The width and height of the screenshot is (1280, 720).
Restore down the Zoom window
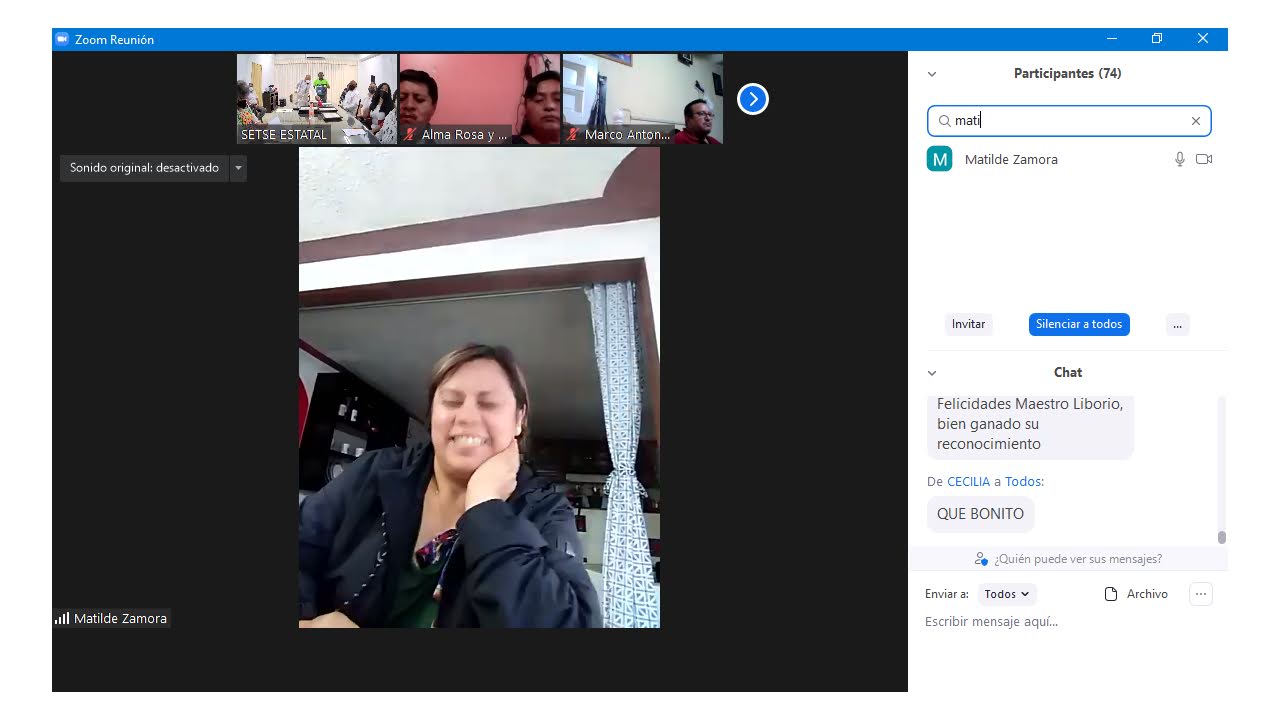1157,39
